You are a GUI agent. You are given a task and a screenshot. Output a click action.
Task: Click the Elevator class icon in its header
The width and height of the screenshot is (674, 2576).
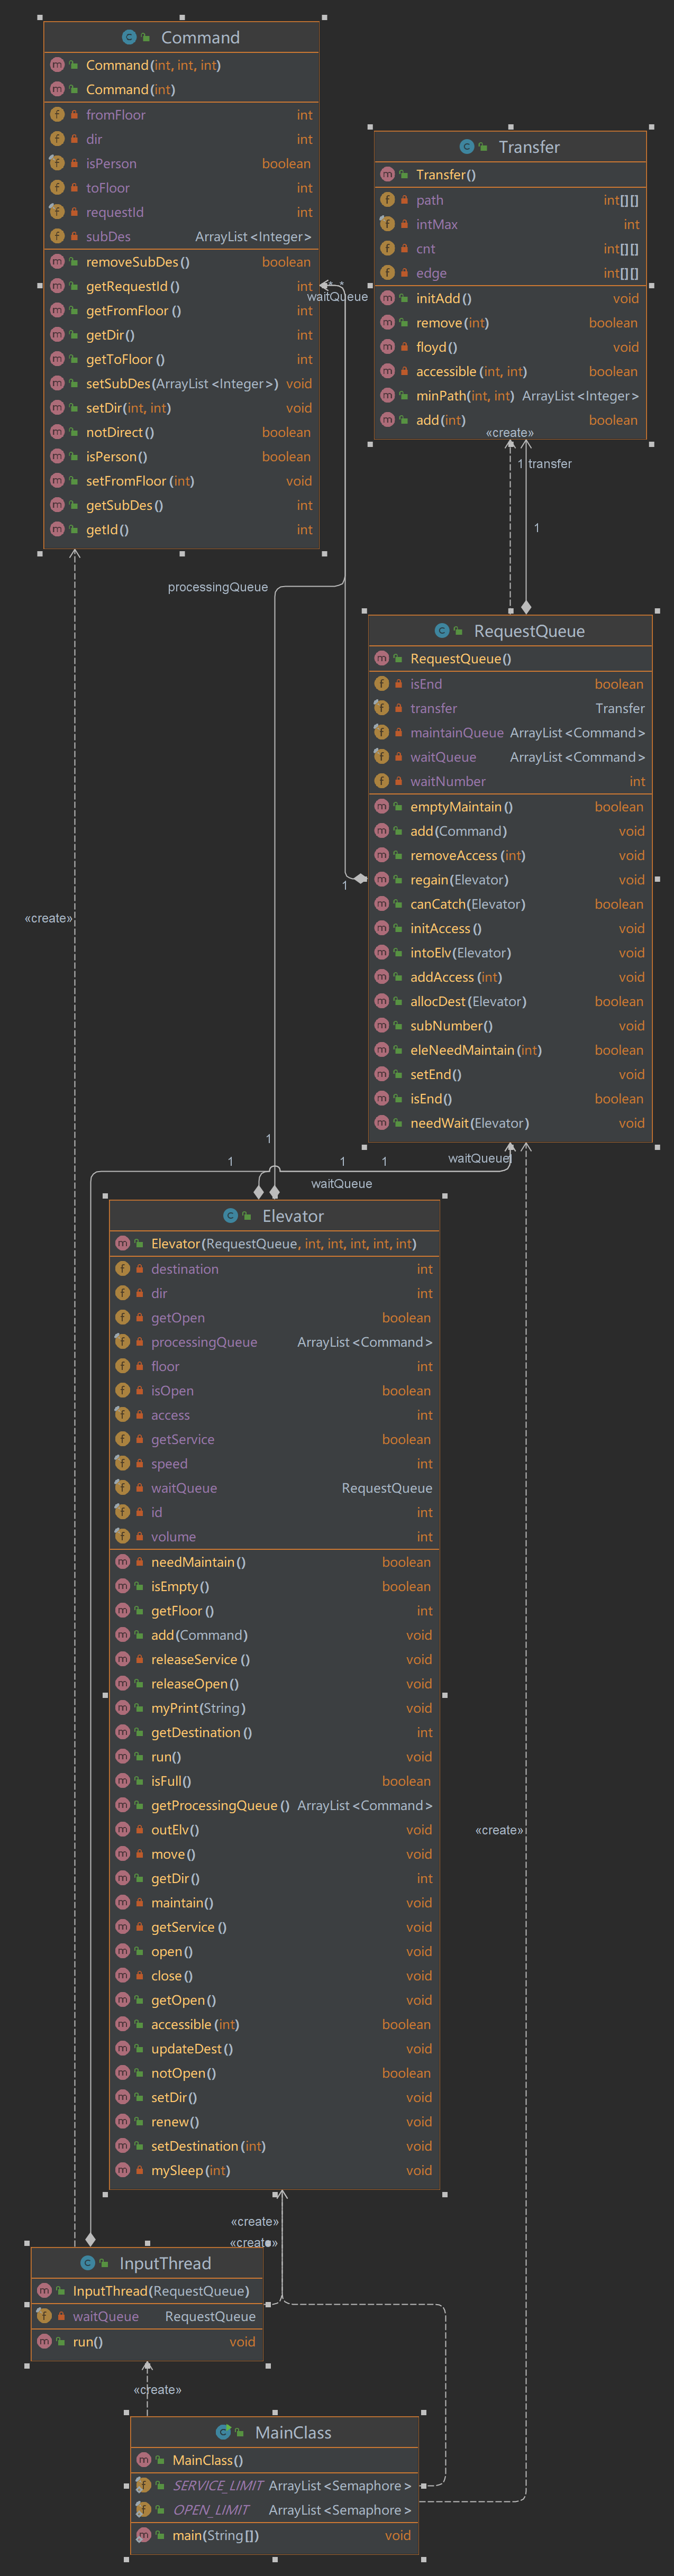point(230,1216)
